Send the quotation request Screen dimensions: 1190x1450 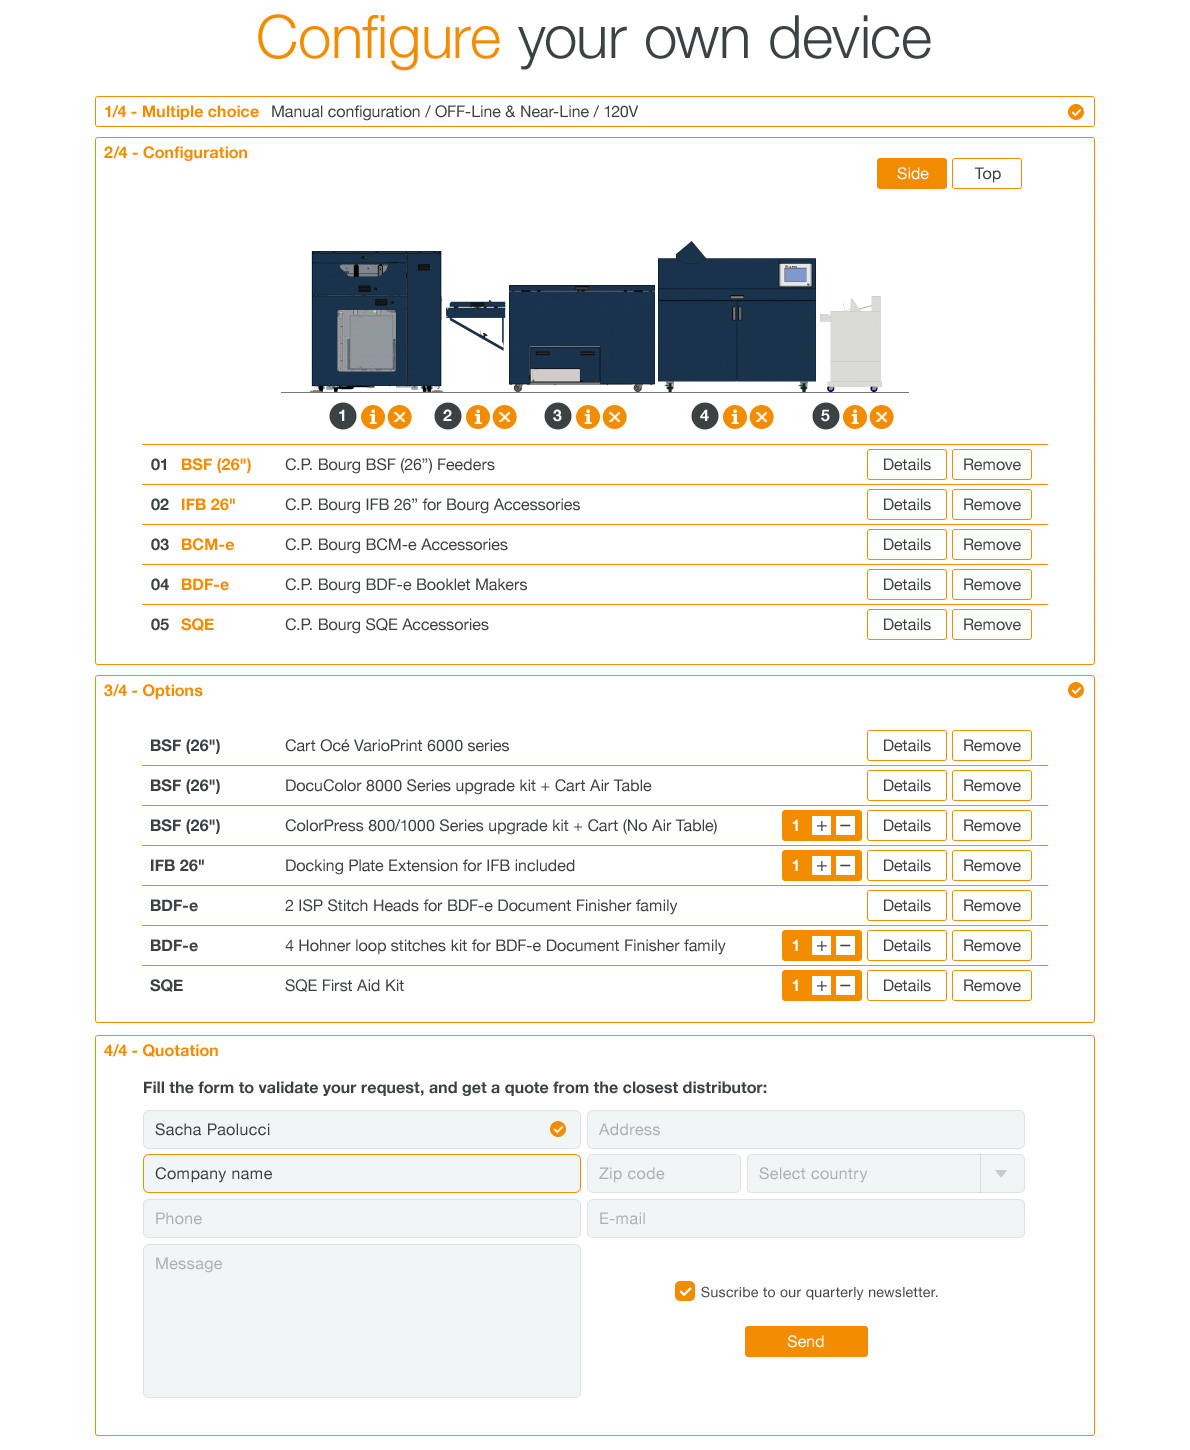click(x=806, y=1341)
